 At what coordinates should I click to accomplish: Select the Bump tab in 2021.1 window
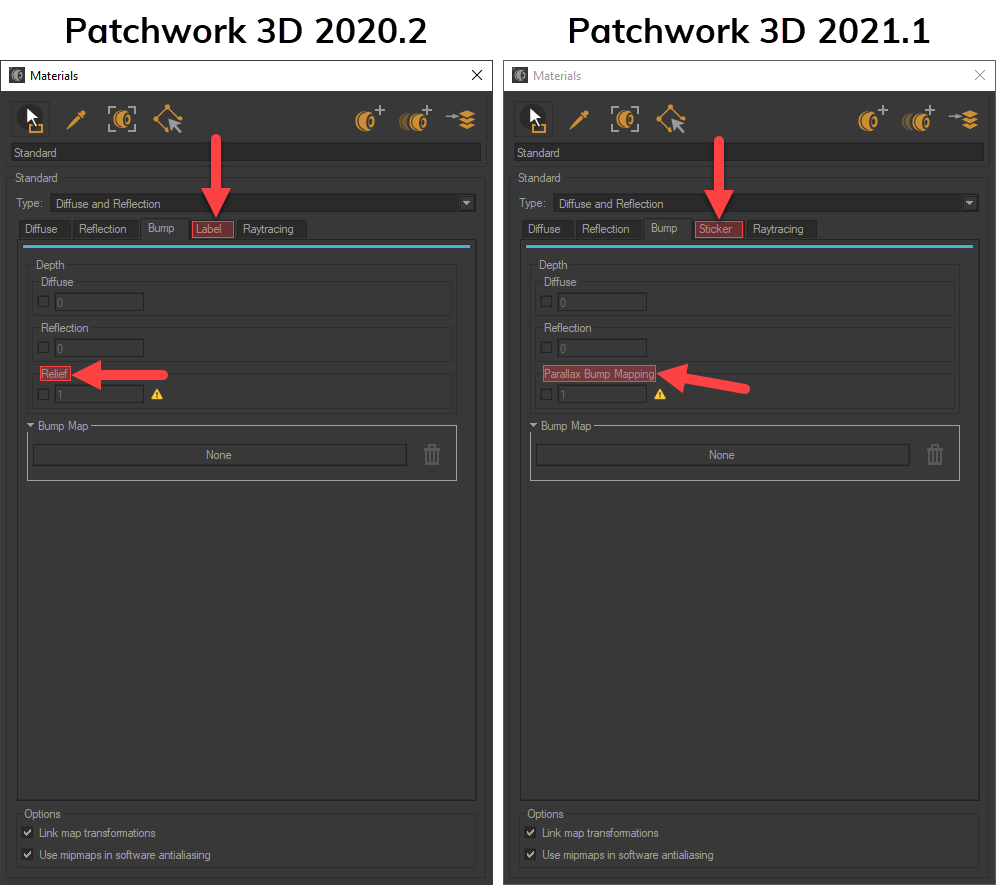[x=667, y=228]
